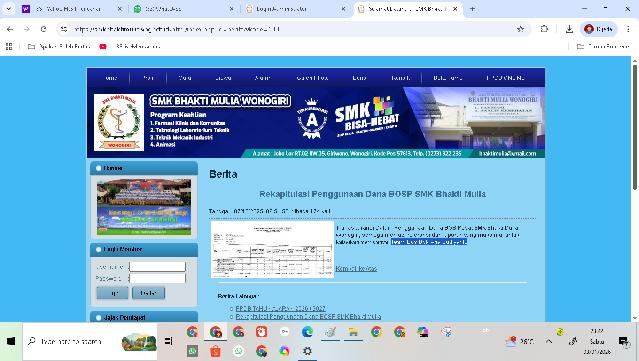The image size is (639, 361).
Task: Expand the tab search chevron
Action: point(9,9)
